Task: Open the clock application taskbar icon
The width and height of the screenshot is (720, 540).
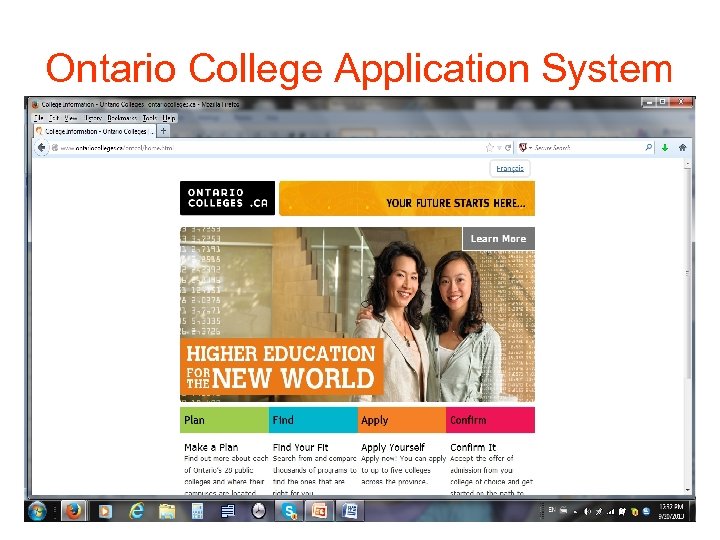Action: pos(259,511)
